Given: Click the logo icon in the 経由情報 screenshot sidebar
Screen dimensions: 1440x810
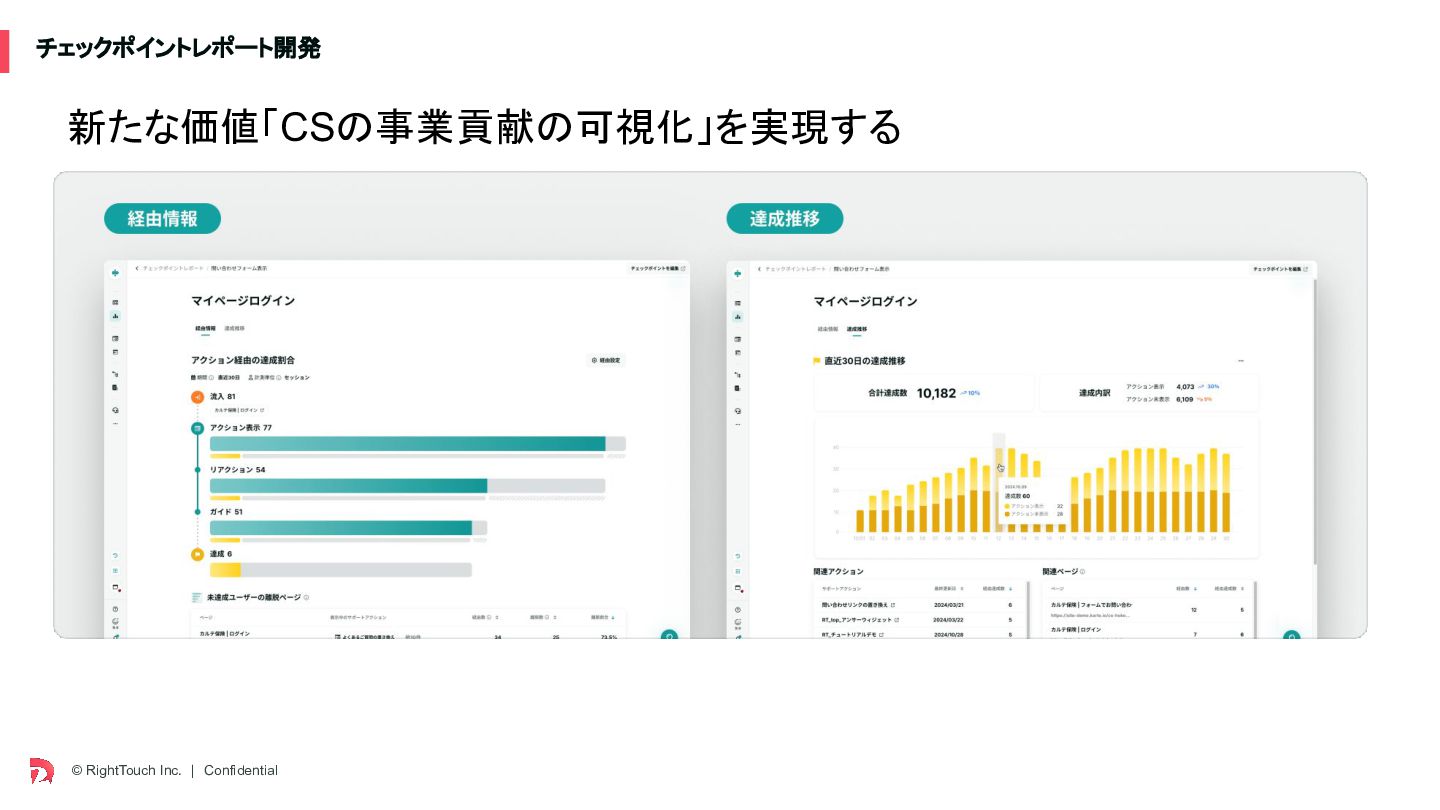Looking at the screenshot, I should 115,272.
